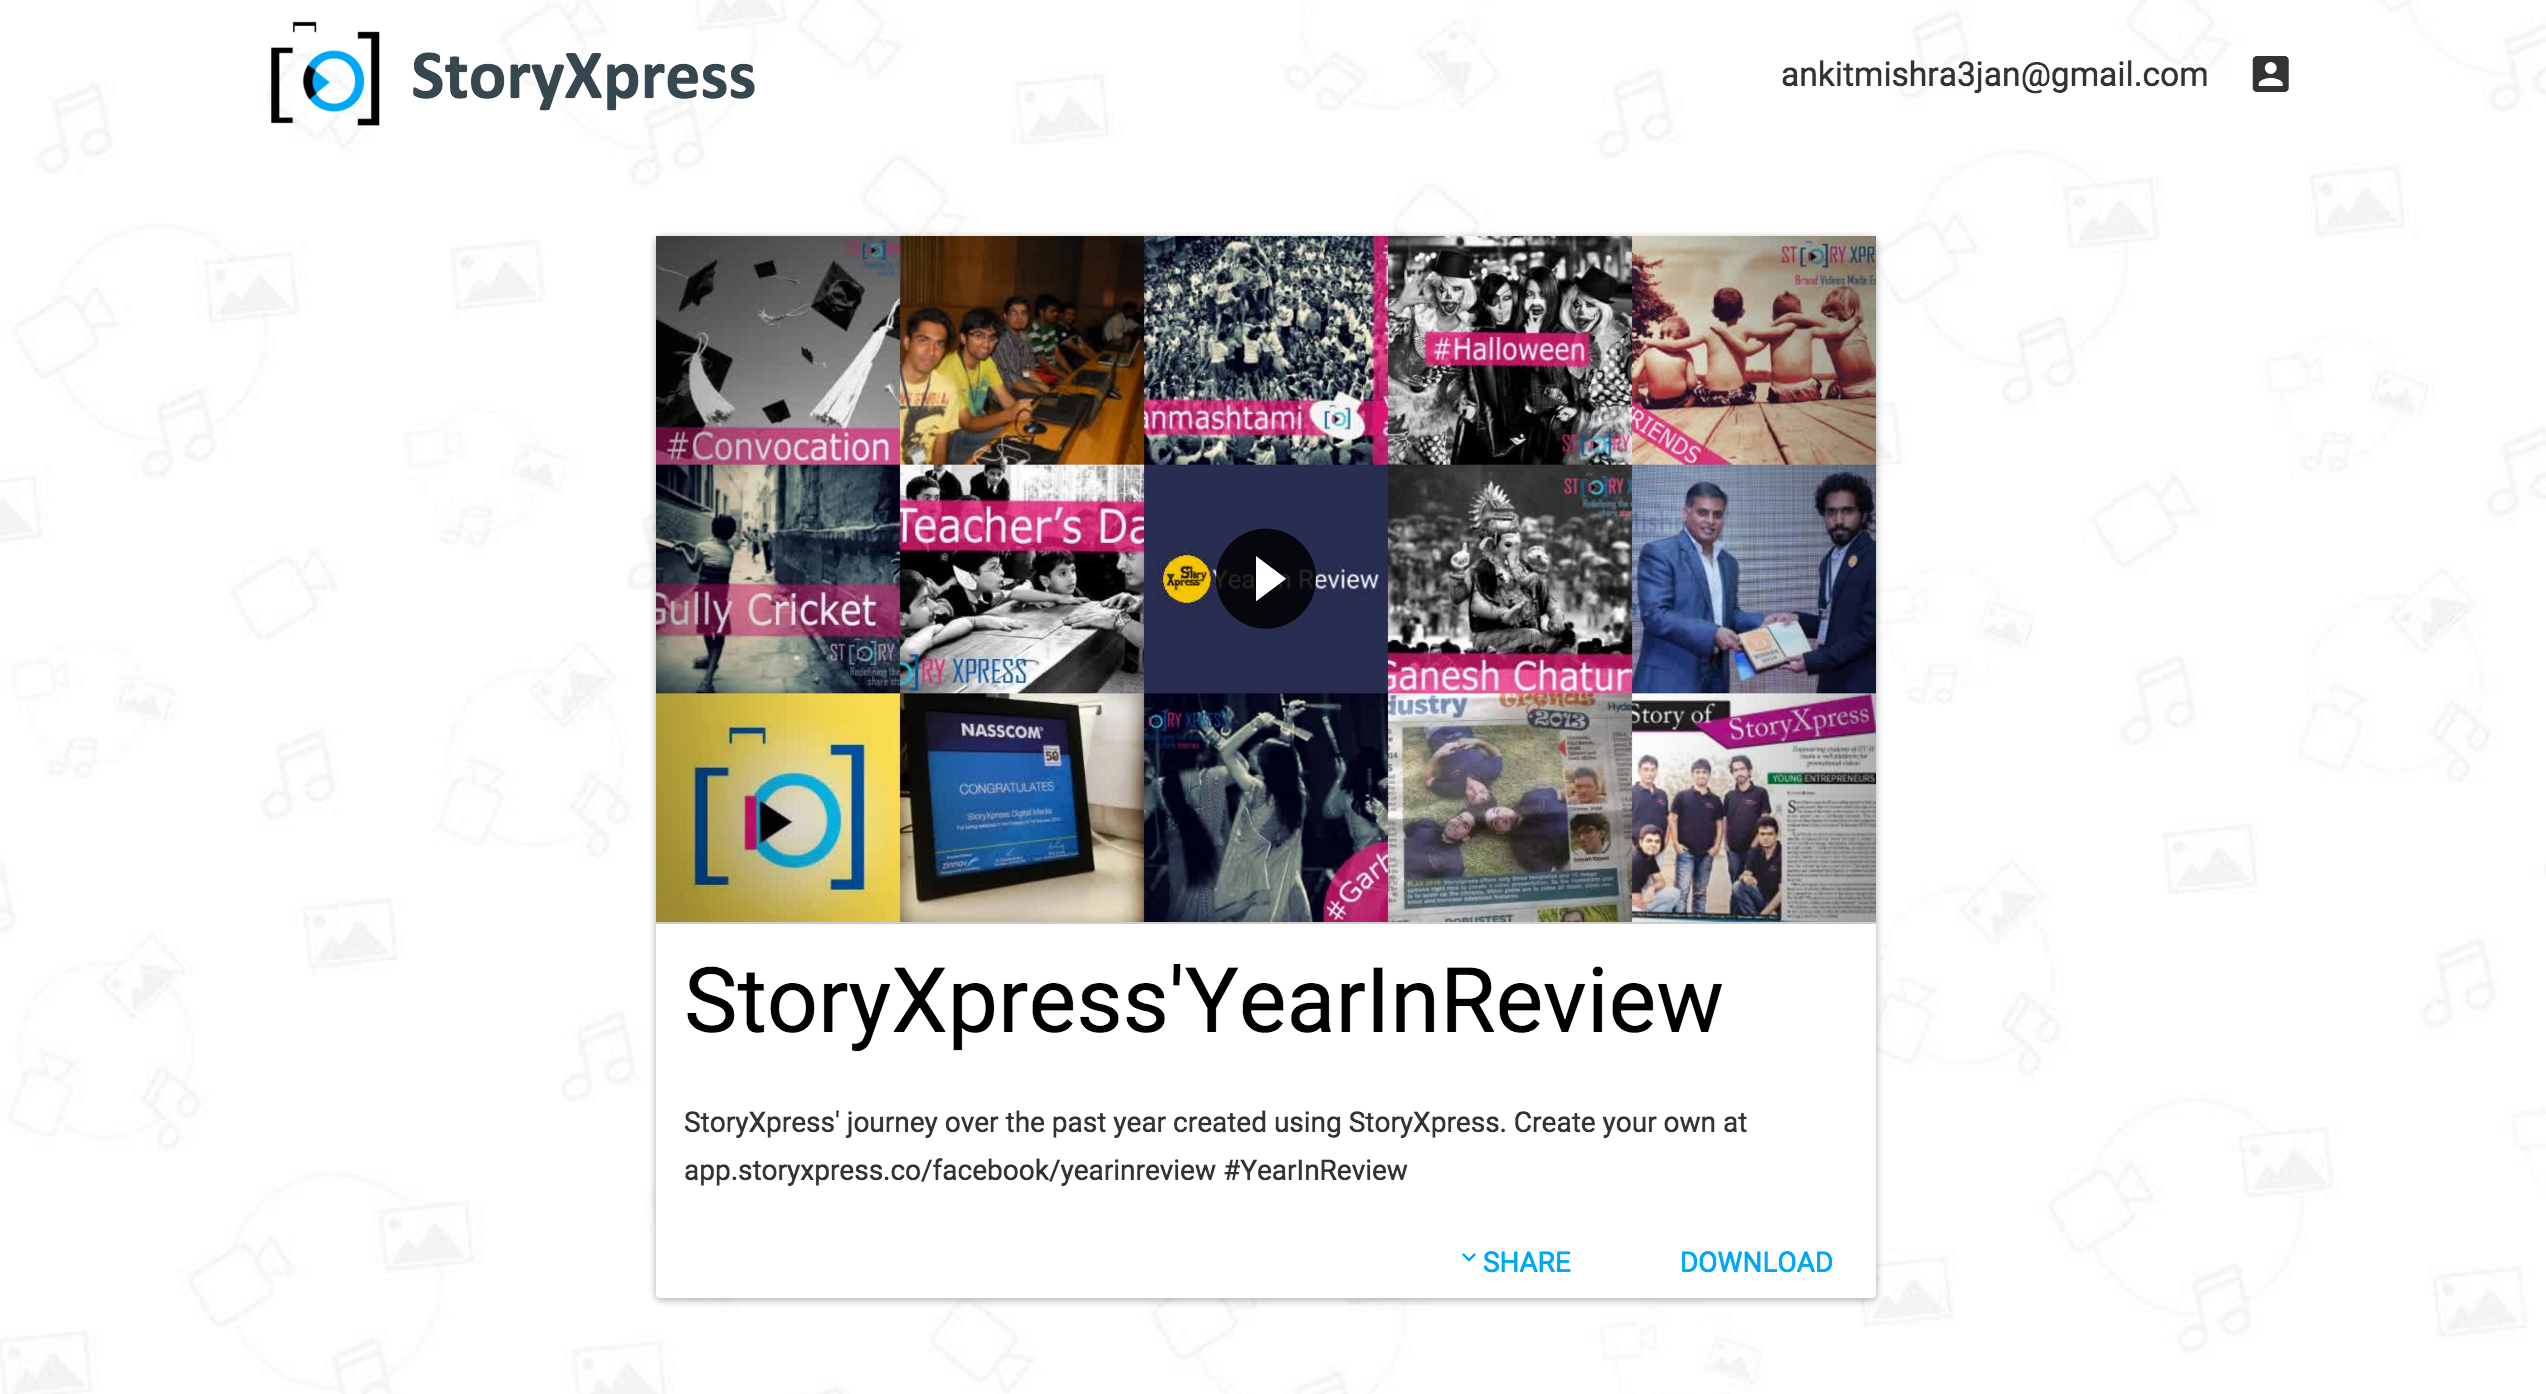This screenshot has width=2546, height=1394.
Task: Click the StoryXpress camera logo icon
Action: (x=326, y=74)
